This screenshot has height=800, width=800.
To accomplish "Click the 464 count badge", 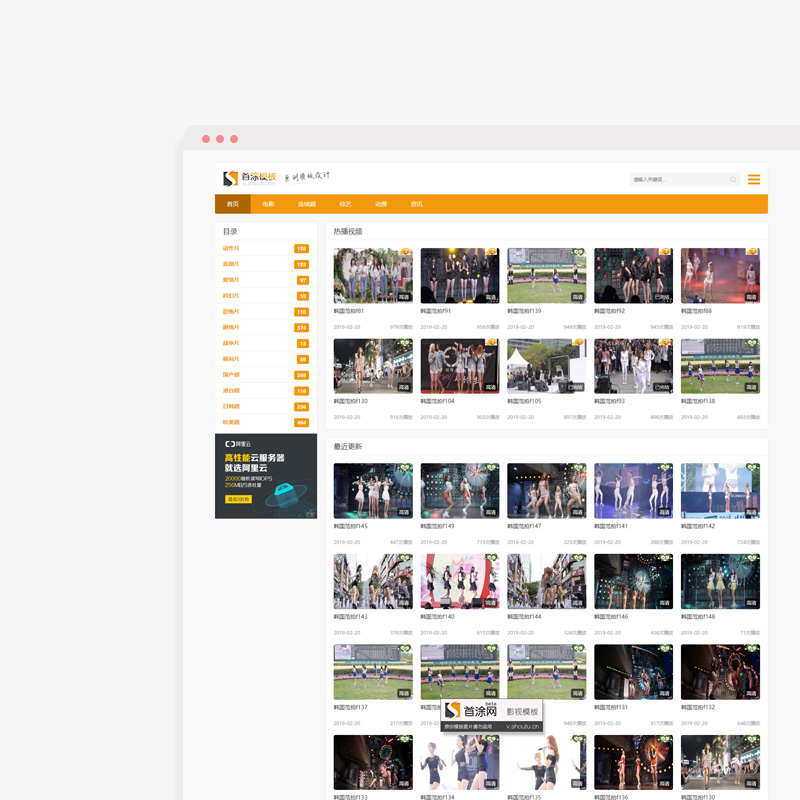I will pos(302,422).
